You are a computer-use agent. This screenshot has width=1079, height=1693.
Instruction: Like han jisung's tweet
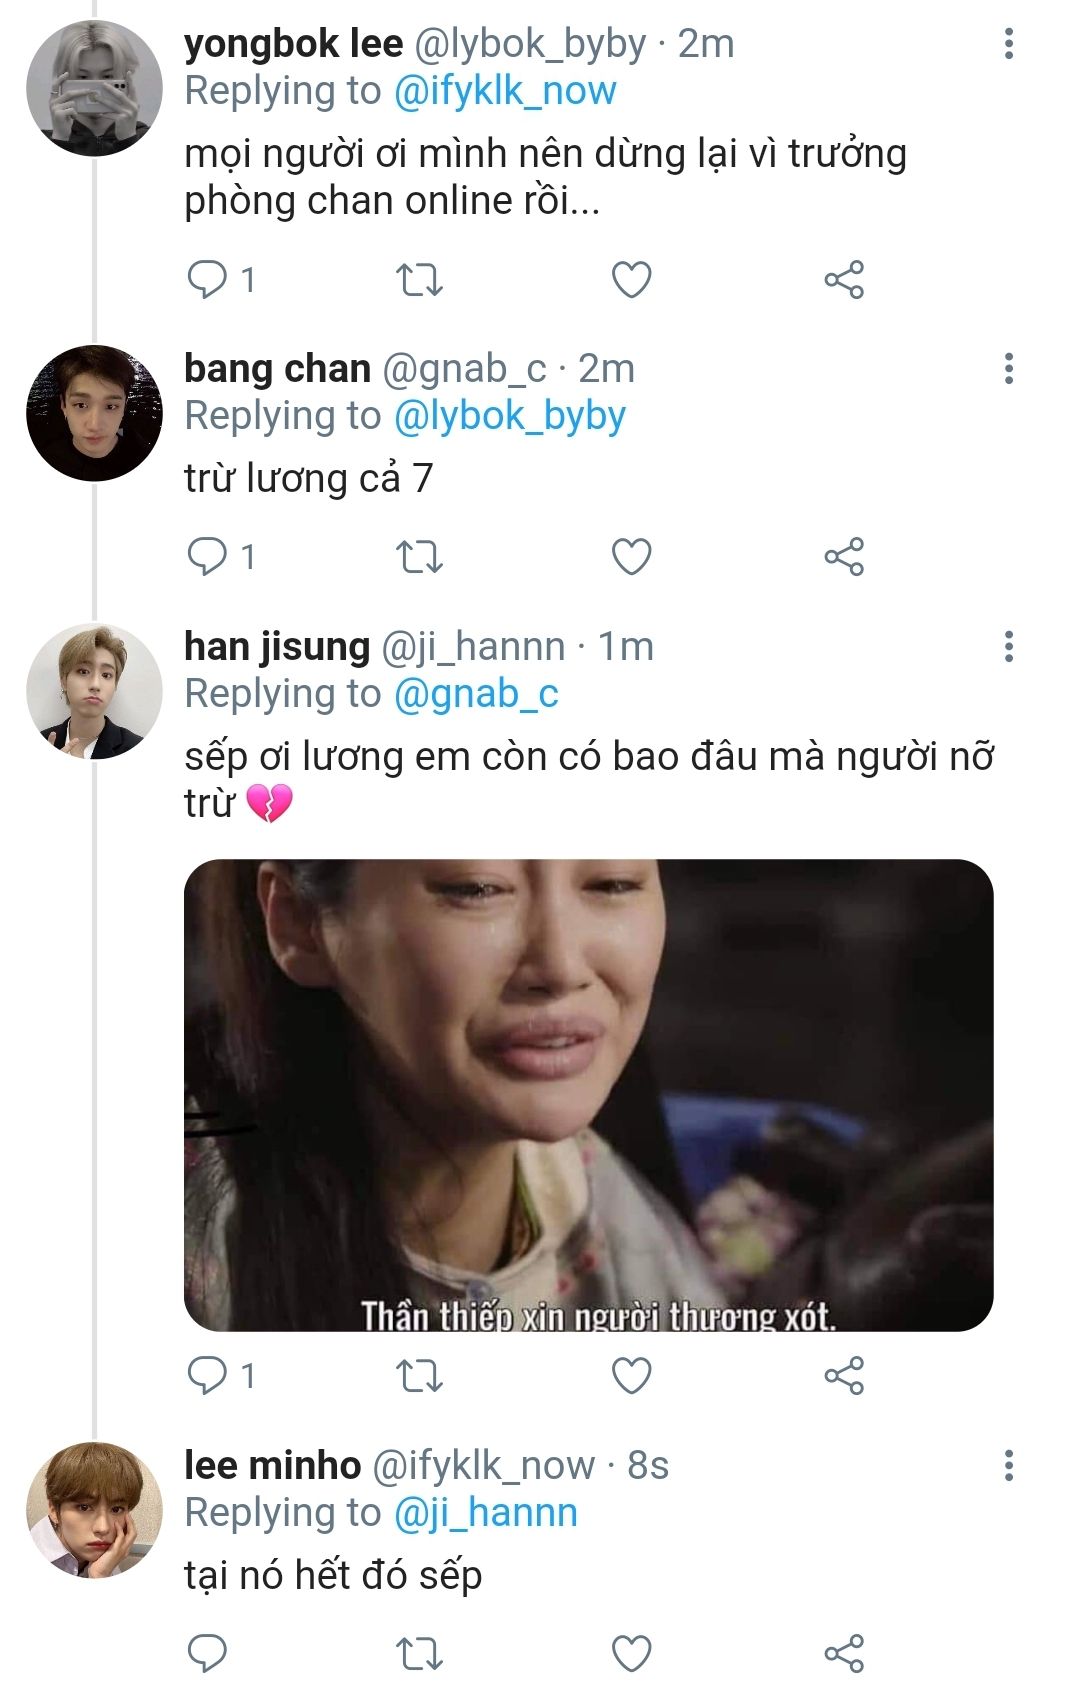[631, 1376]
